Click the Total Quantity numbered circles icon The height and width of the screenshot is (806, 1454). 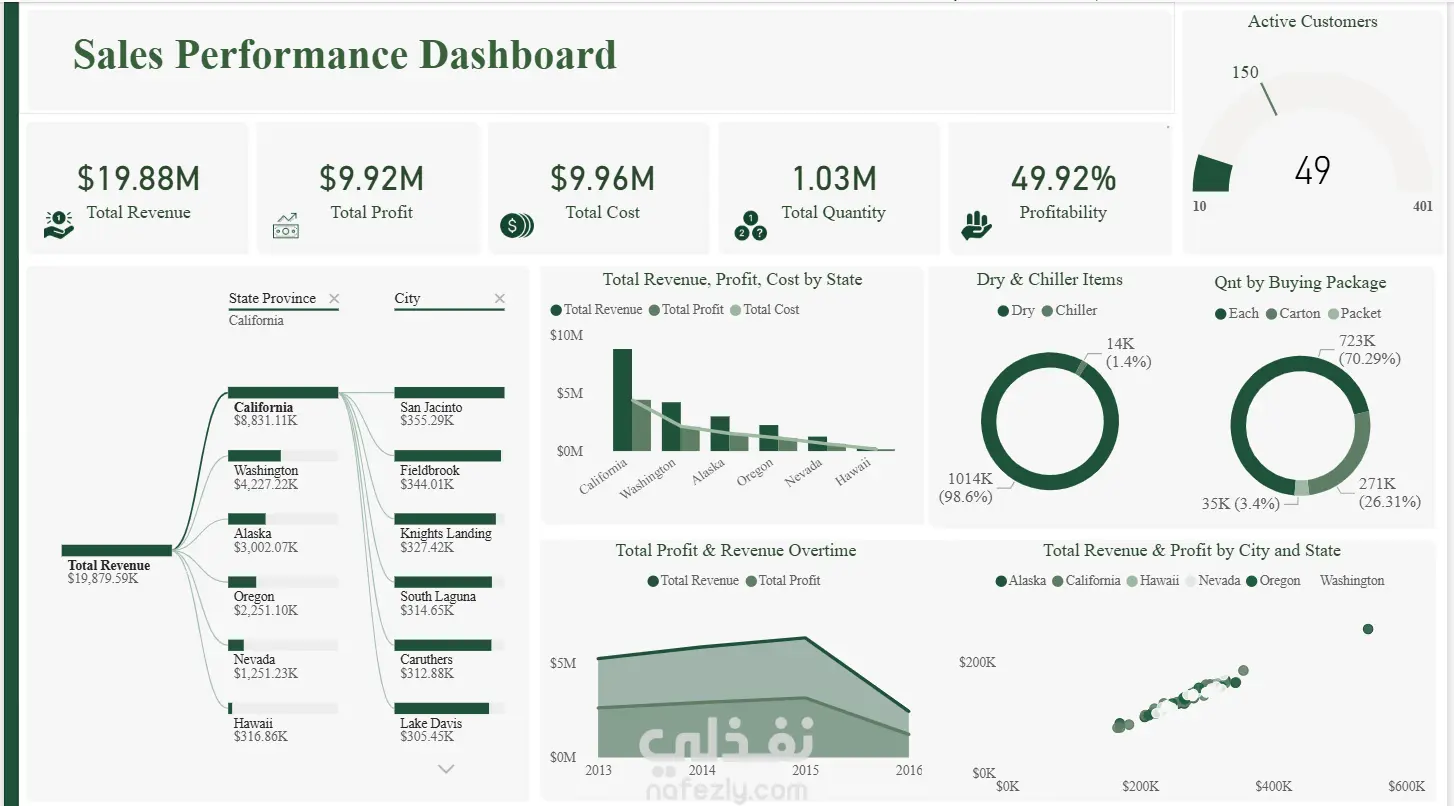[x=750, y=225]
